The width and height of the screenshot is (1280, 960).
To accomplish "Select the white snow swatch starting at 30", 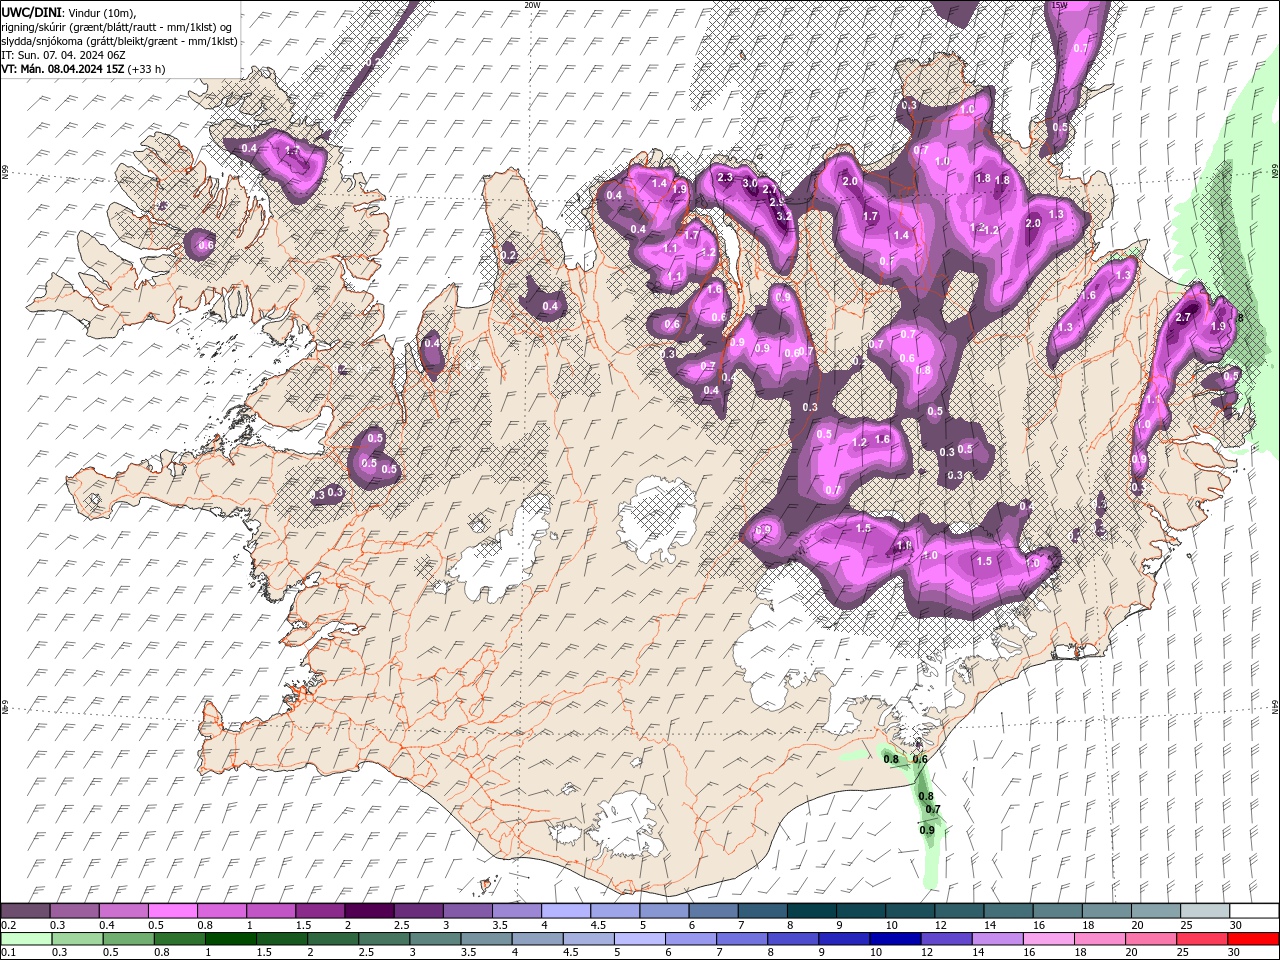I will click(1255, 910).
